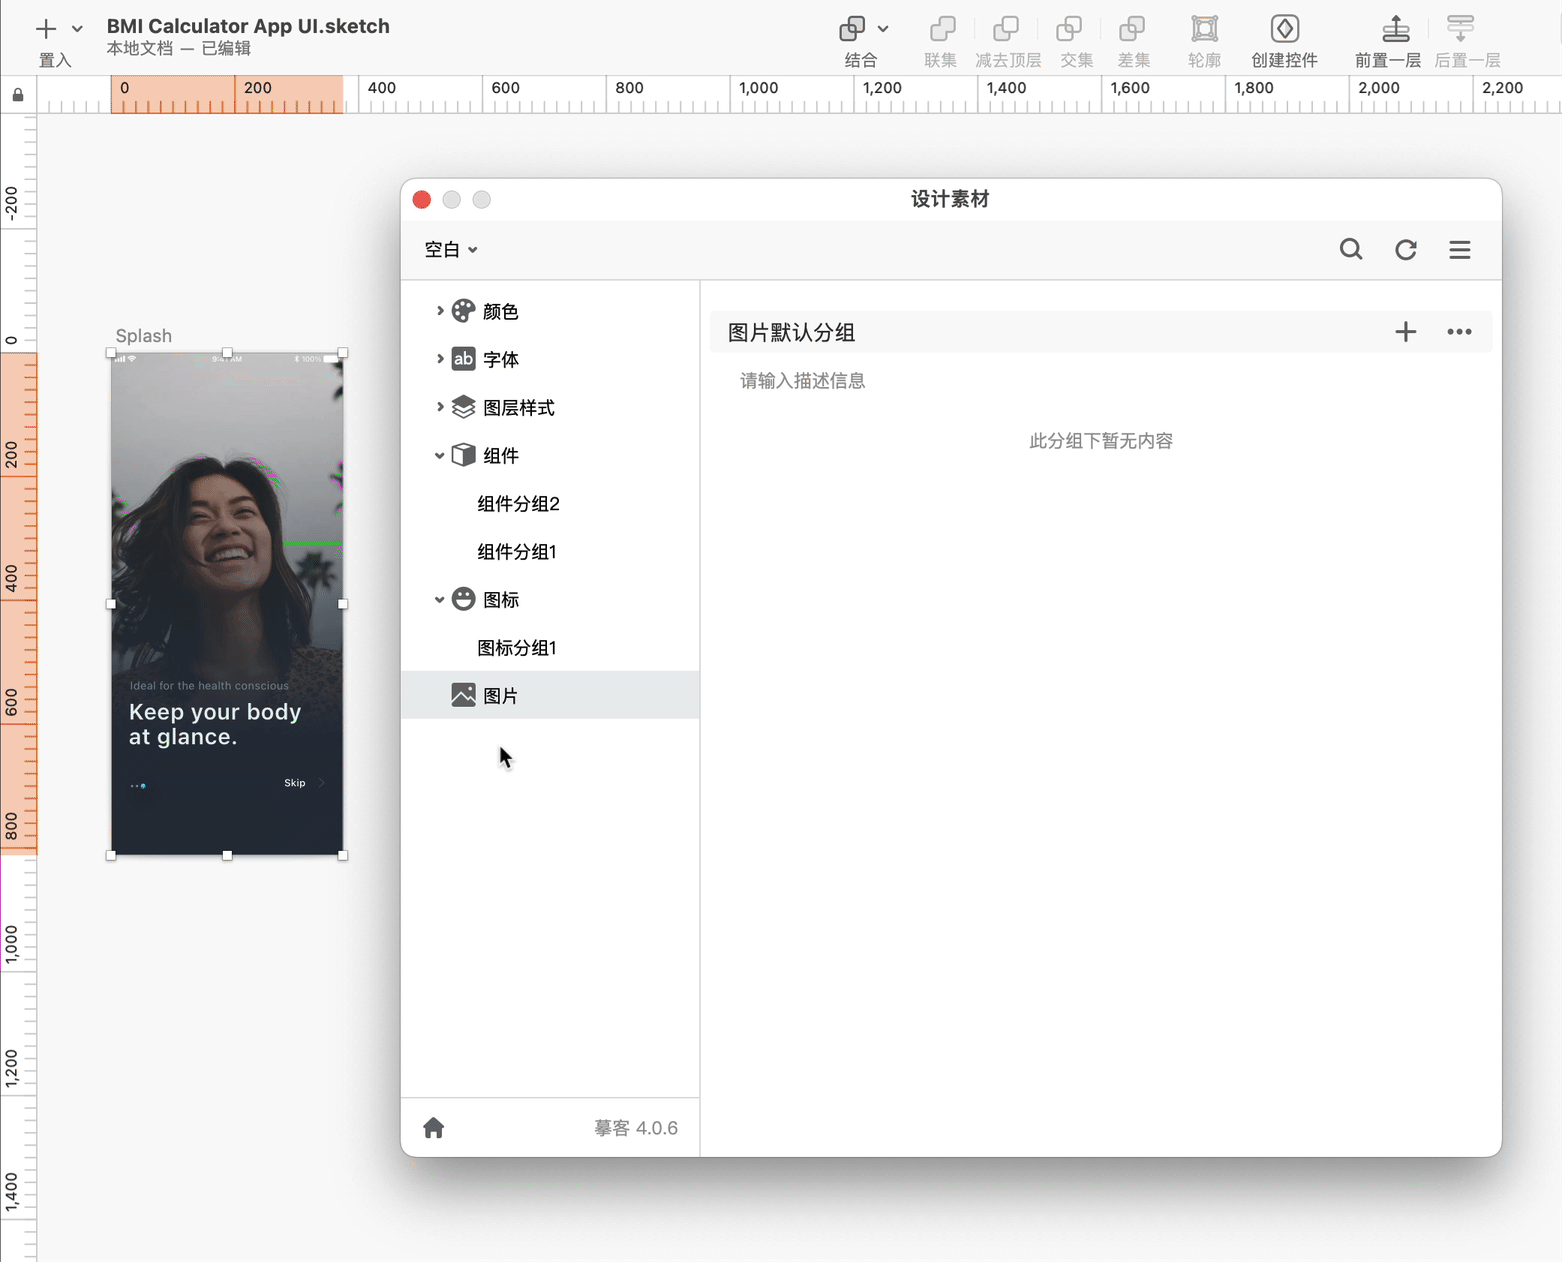This screenshot has width=1562, height=1262.
Task: Open the 置入 insert dropdown arrow
Action: (77, 29)
